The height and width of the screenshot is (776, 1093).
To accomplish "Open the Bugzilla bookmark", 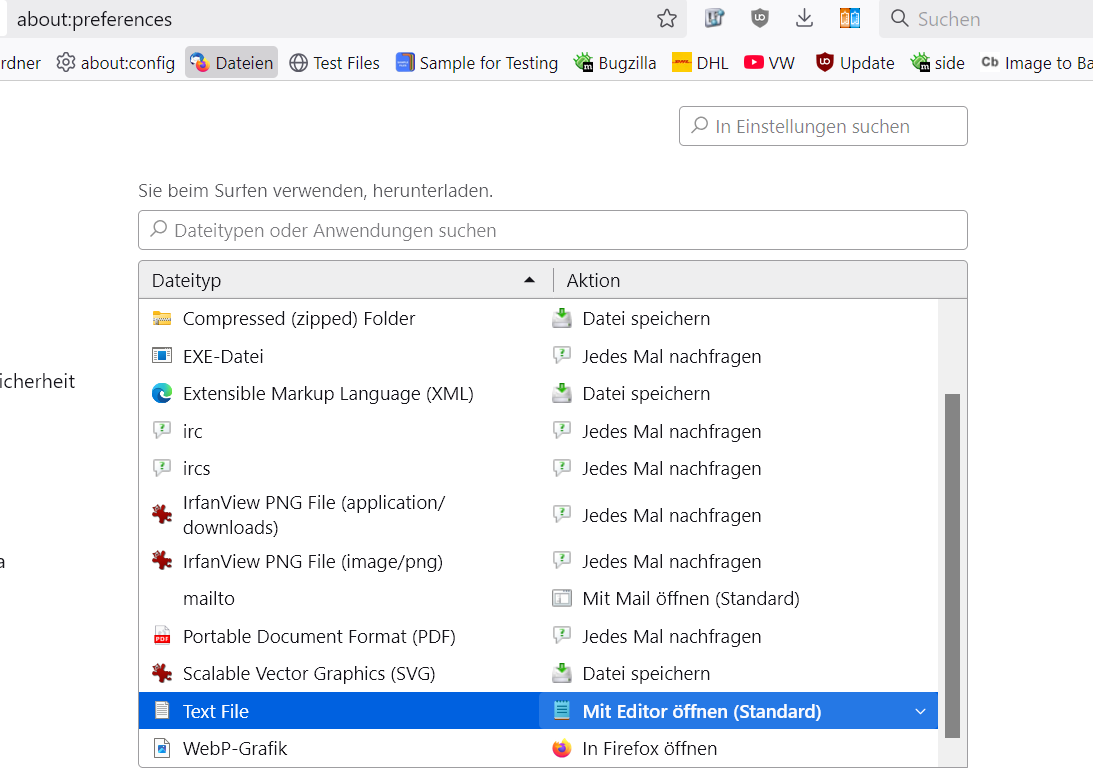I will pyautogui.click(x=615, y=63).
